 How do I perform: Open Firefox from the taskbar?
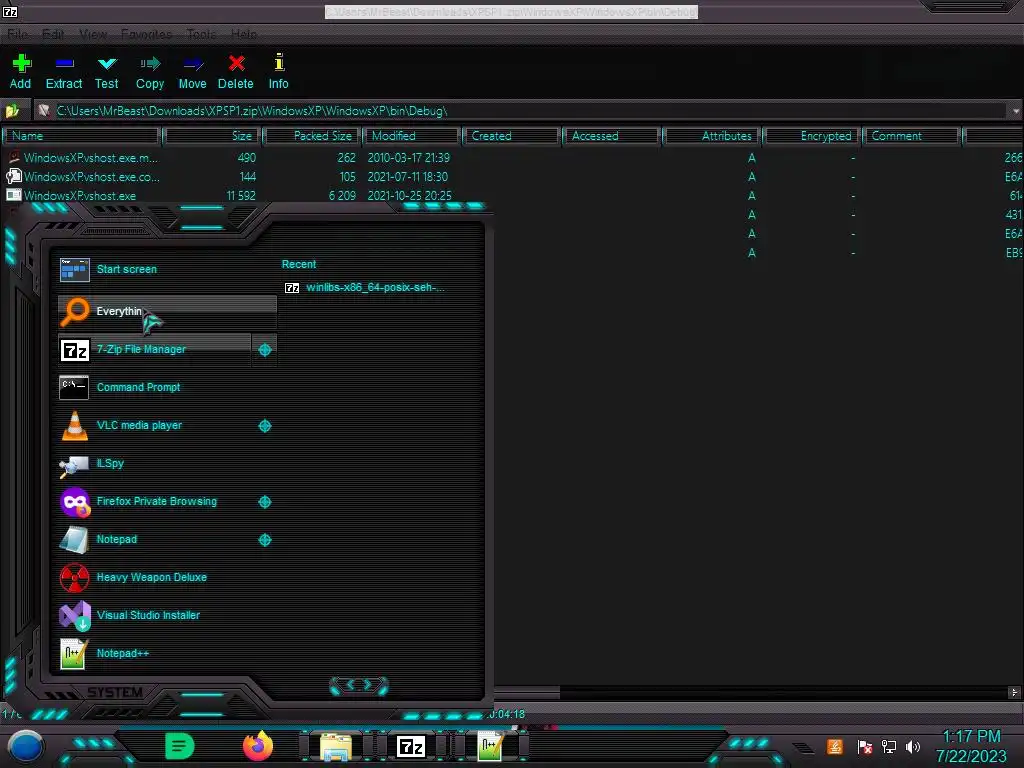(x=258, y=746)
